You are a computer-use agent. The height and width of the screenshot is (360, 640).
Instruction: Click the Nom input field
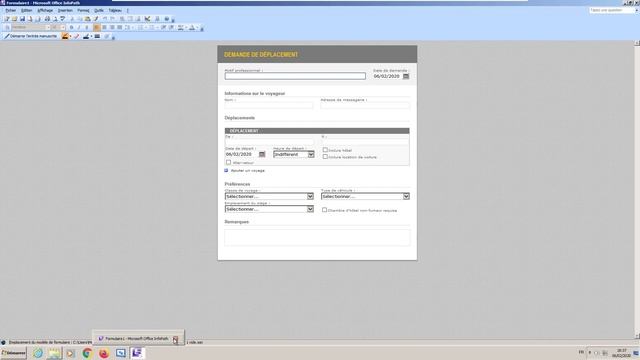pyautogui.click(x=269, y=105)
